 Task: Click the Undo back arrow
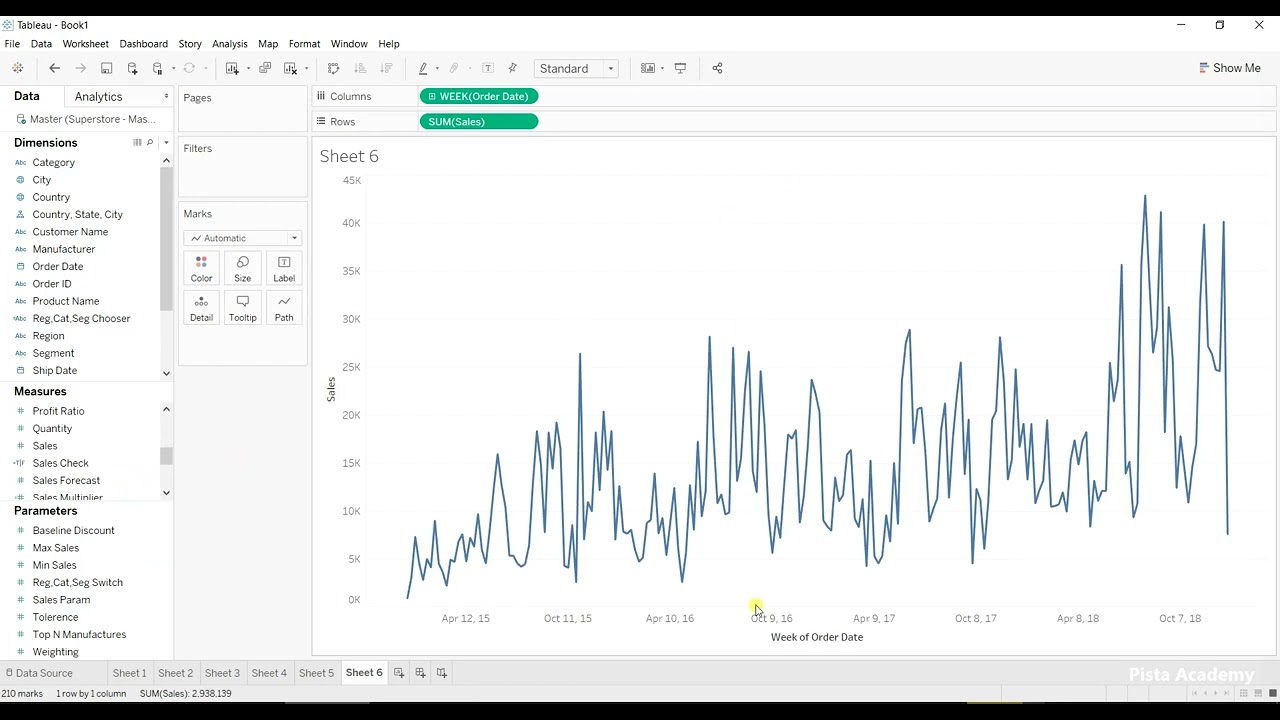coord(54,68)
